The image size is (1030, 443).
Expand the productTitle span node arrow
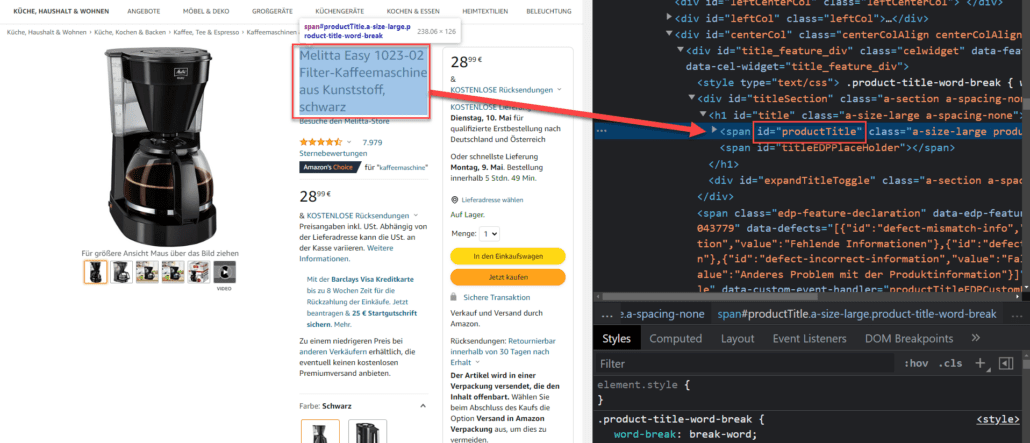coord(715,130)
